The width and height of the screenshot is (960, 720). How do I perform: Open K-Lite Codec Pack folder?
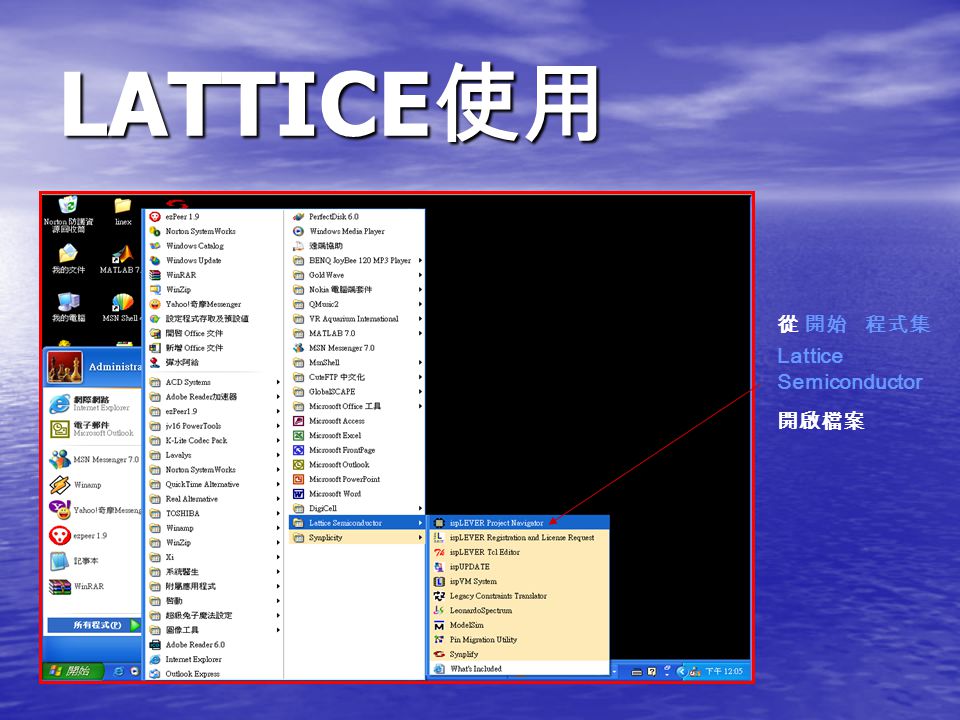214,440
